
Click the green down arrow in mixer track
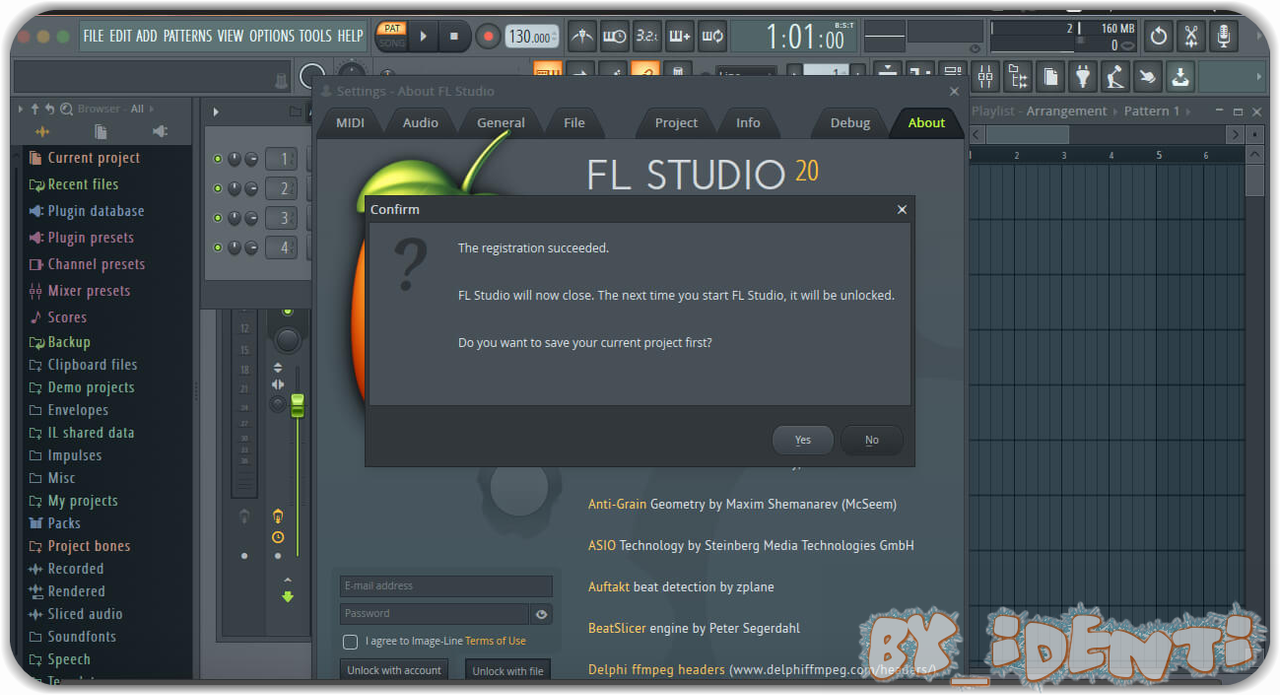[288, 597]
